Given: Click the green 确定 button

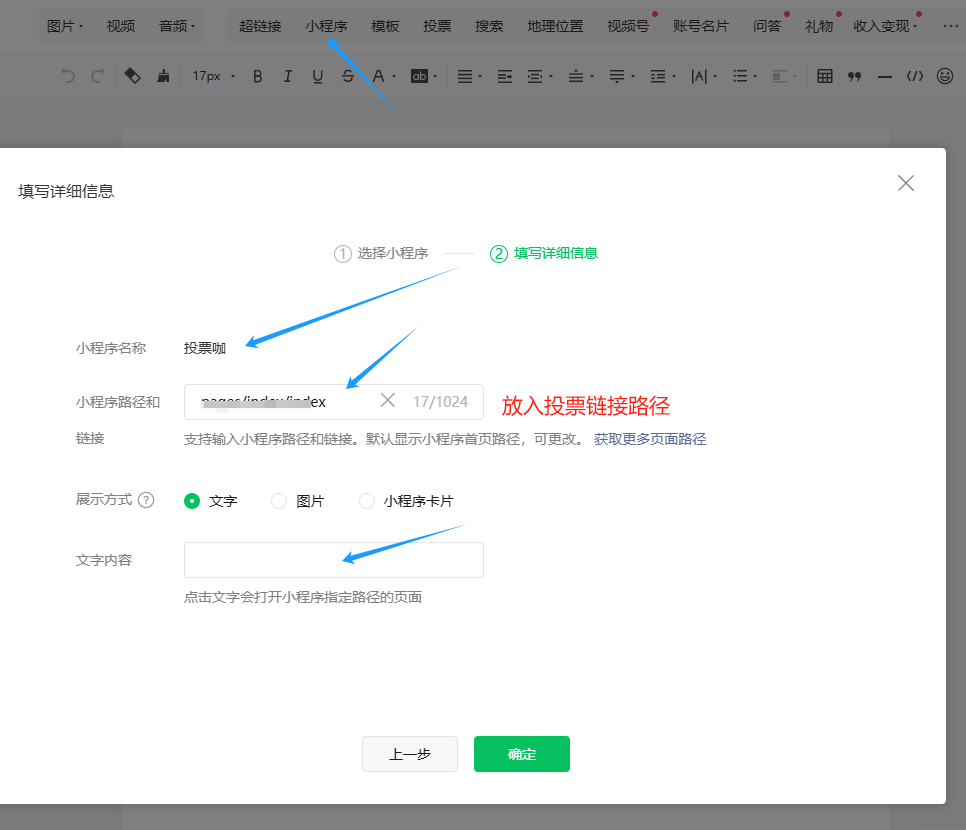Looking at the screenshot, I should point(522,754).
